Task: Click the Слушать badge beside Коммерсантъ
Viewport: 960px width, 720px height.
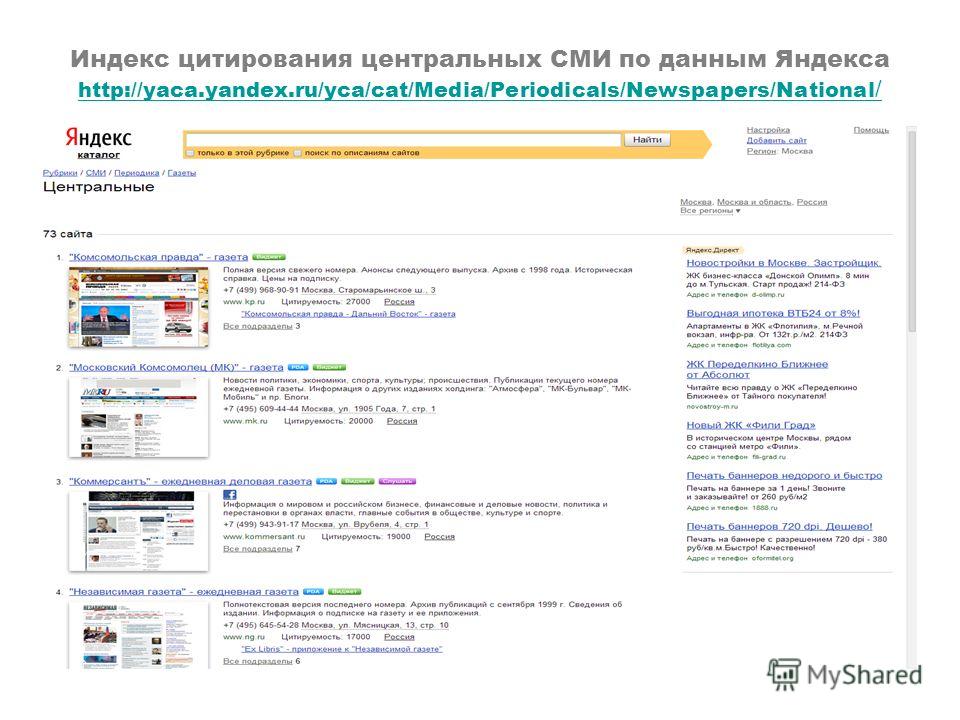Action: [397, 481]
